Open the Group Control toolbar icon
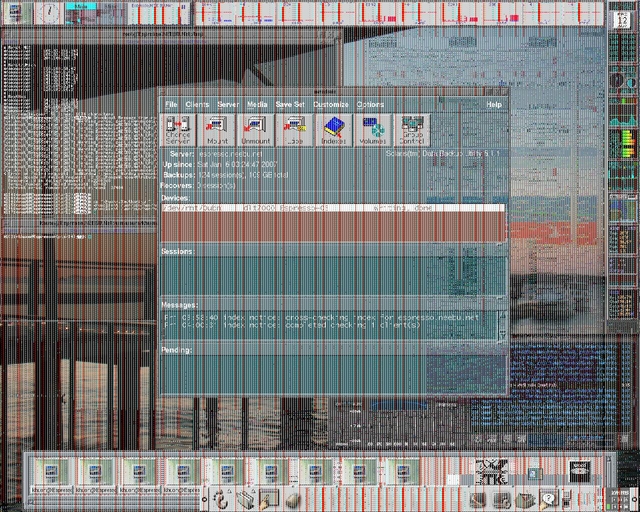The width and height of the screenshot is (640, 512). (412, 130)
